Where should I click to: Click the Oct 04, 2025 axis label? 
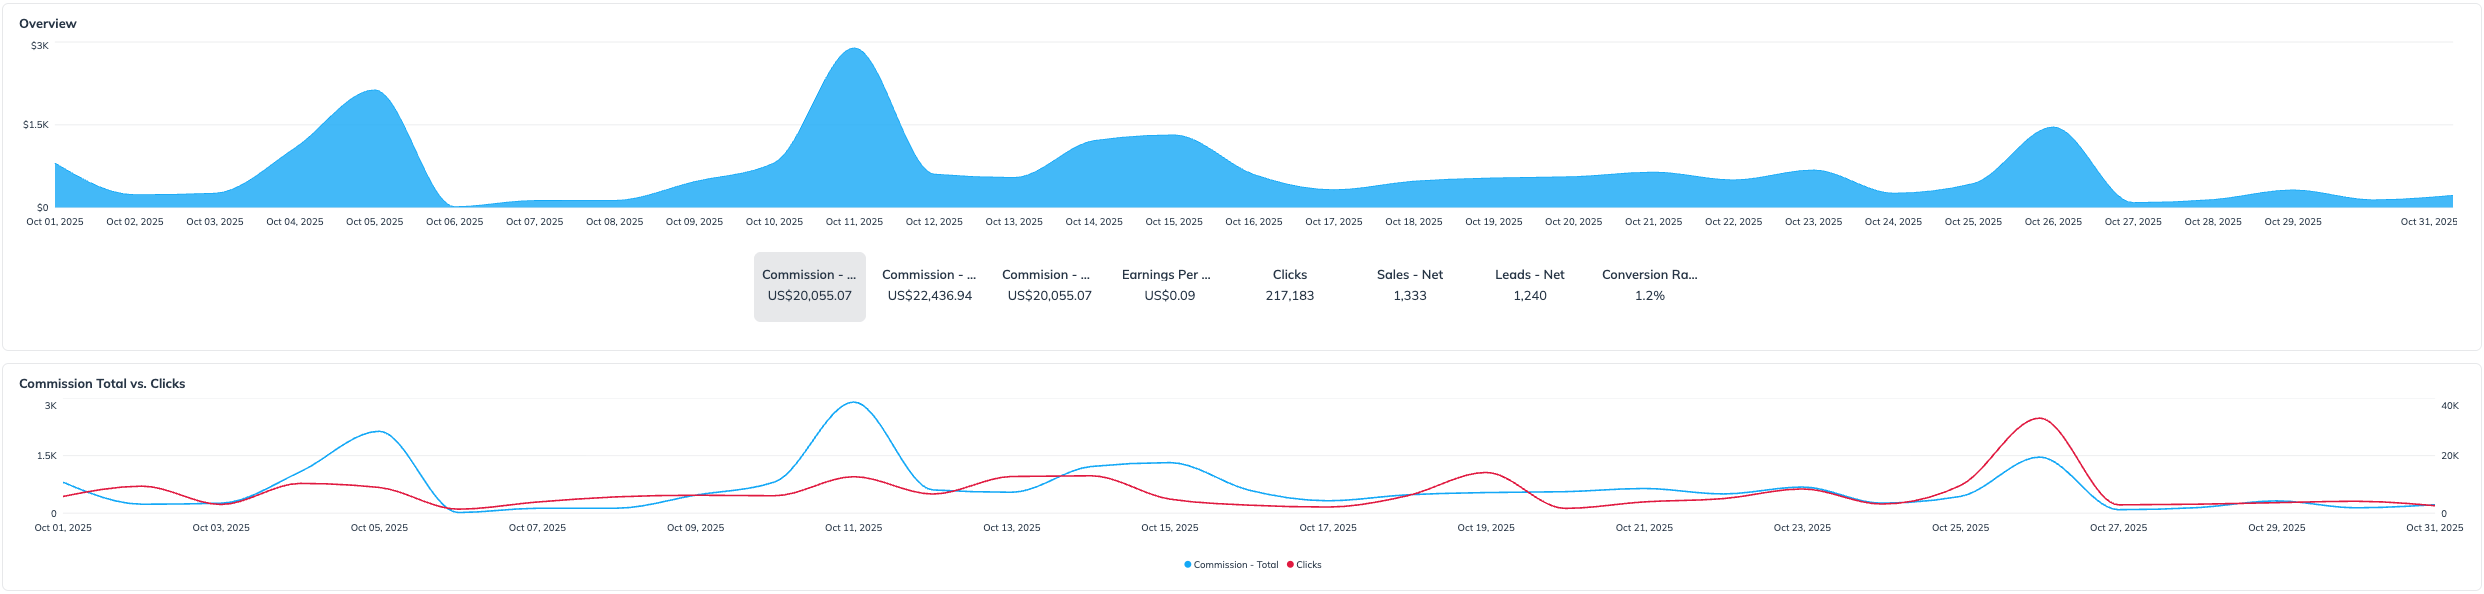(295, 222)
